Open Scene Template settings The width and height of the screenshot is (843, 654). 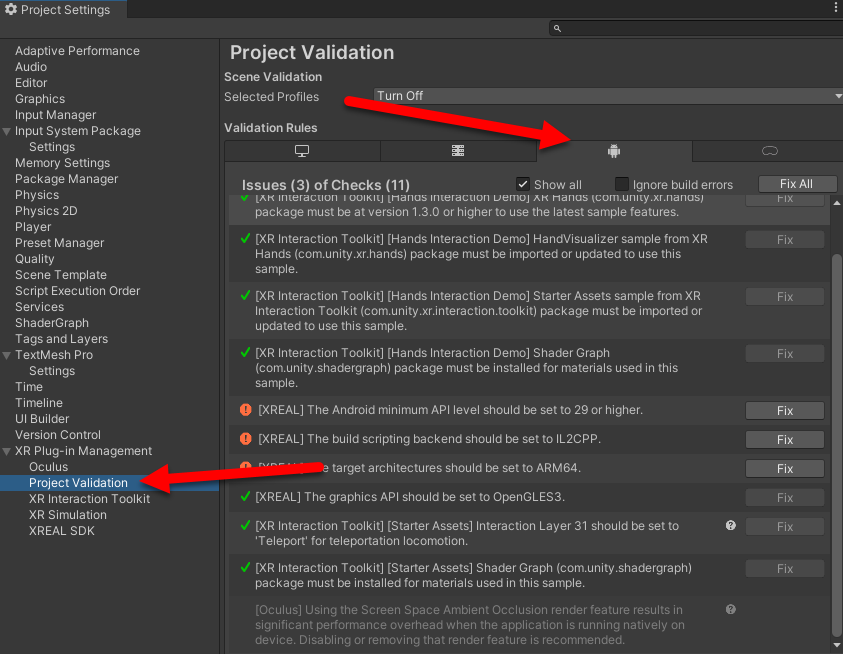[61, 275]
